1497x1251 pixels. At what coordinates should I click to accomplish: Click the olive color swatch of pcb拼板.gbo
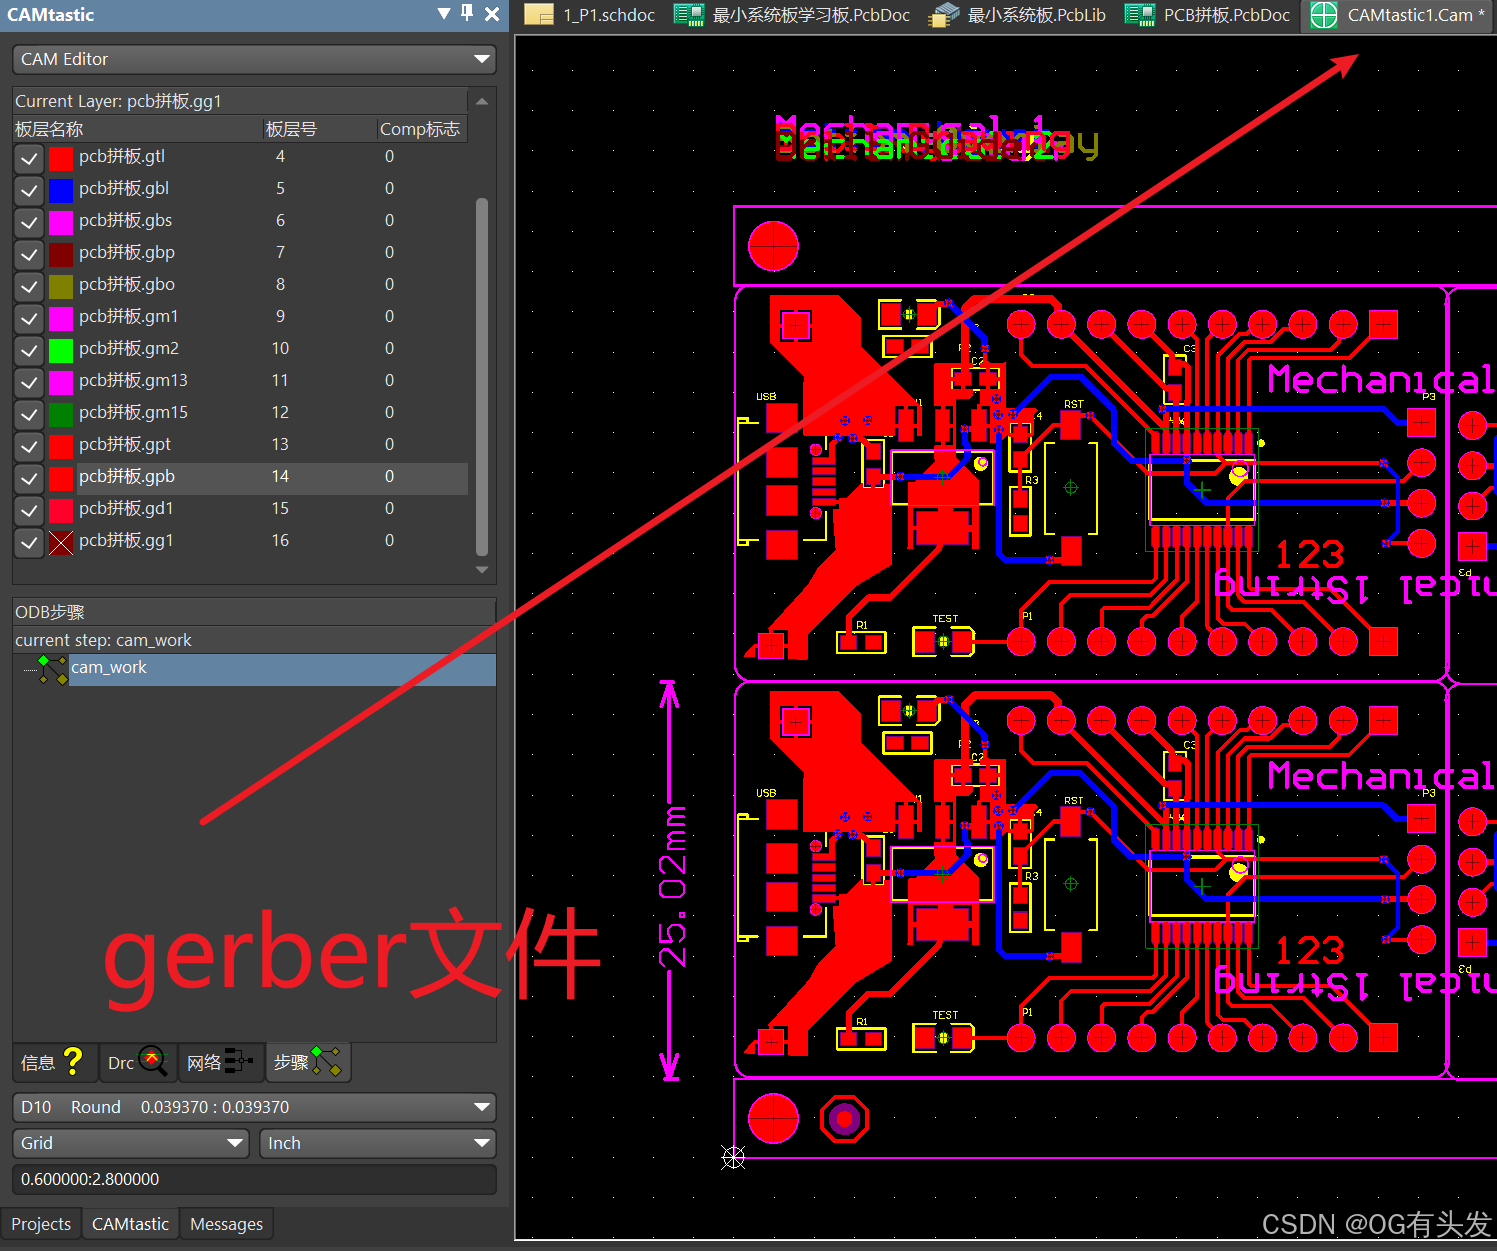(61, 286)
